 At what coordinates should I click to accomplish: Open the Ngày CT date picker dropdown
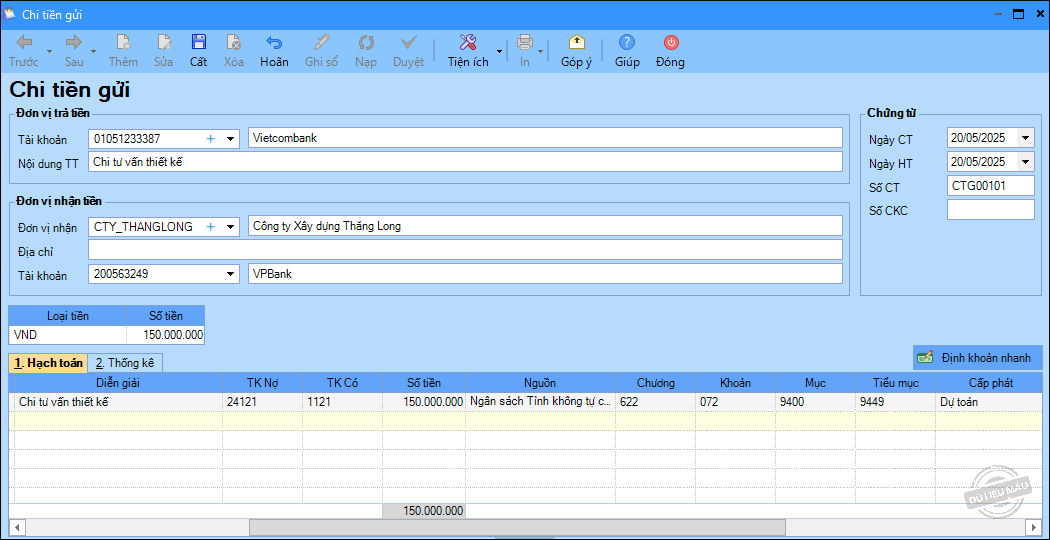click(1025, 138)
